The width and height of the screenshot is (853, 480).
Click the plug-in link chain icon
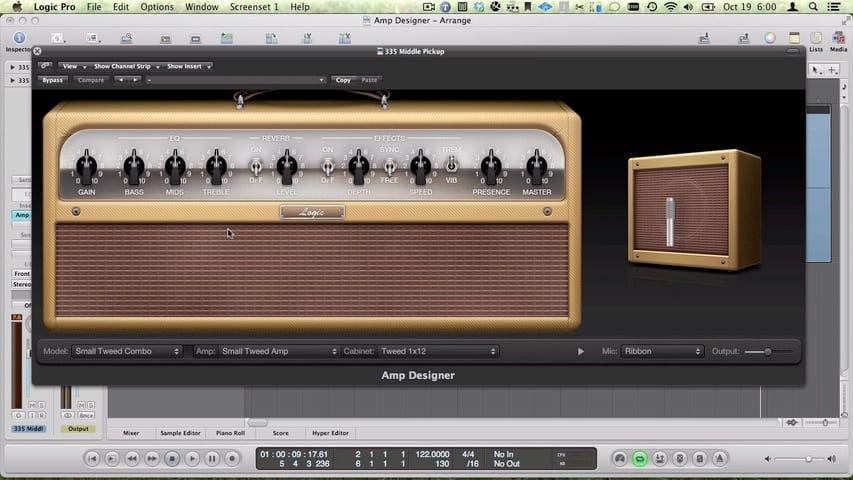point(46,66)
